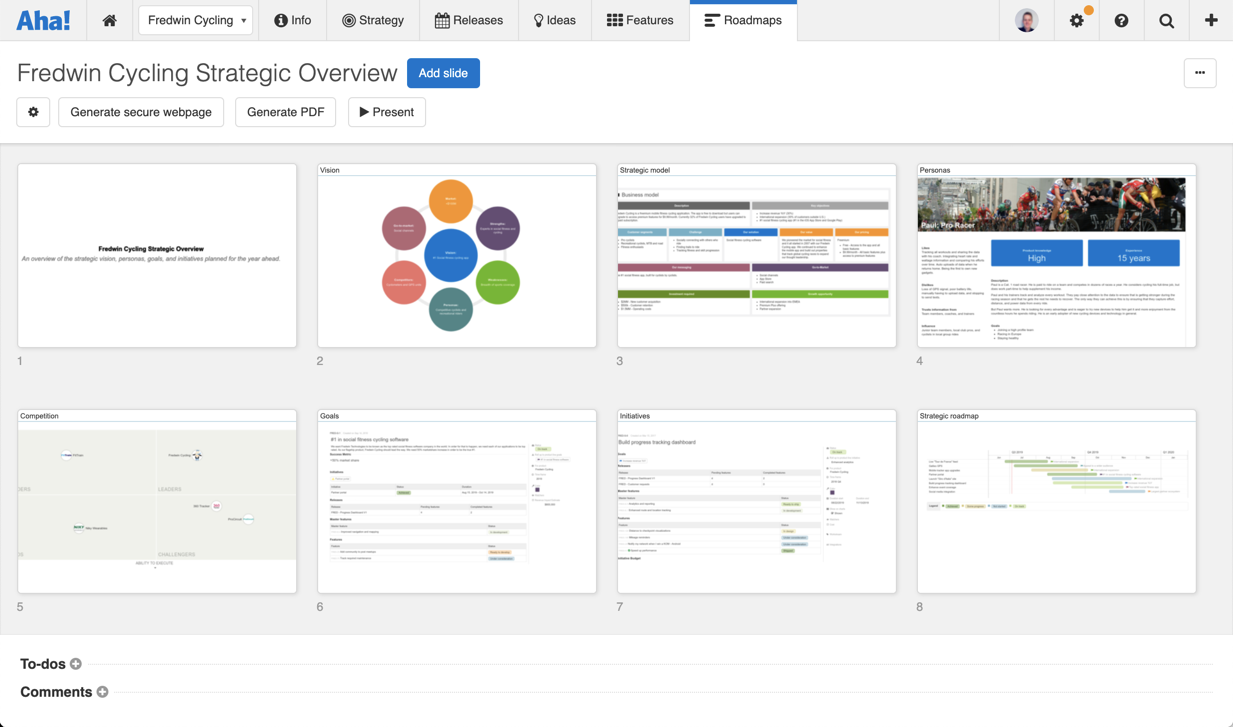The width and height of the screenshot is (1233, 727).
Task: Open the Fredwin Cycling workspace dropdown
Action: [x=196, y=20]
